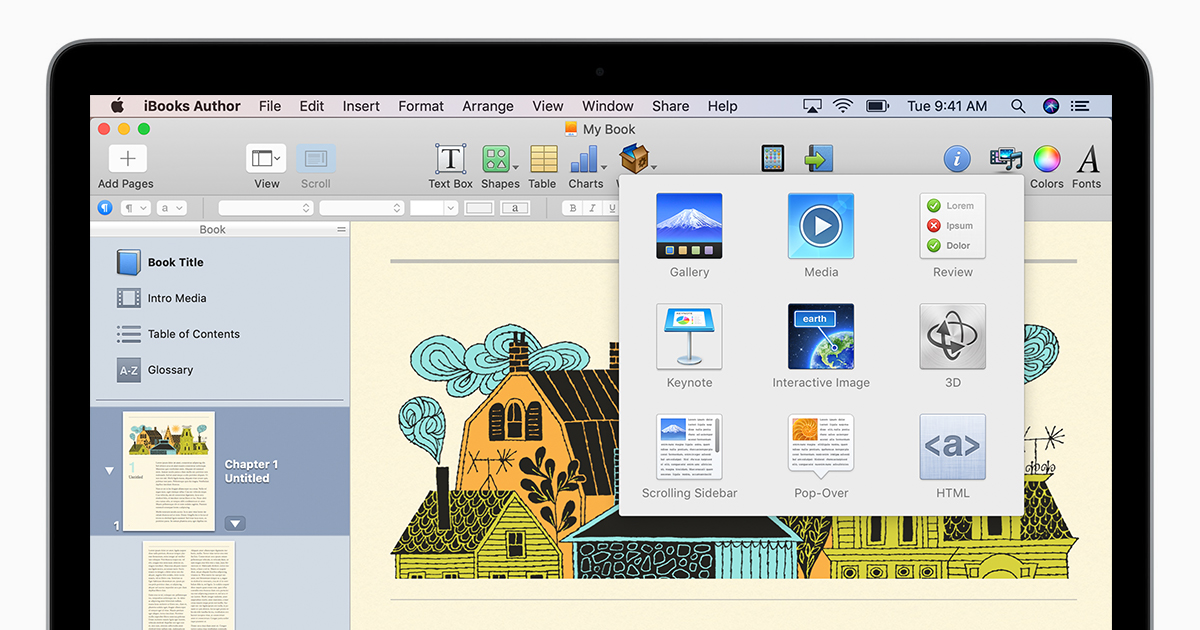The image size is (1200, 630).
Task: Open the Arrange menu
Action: (x=488, y=106)
